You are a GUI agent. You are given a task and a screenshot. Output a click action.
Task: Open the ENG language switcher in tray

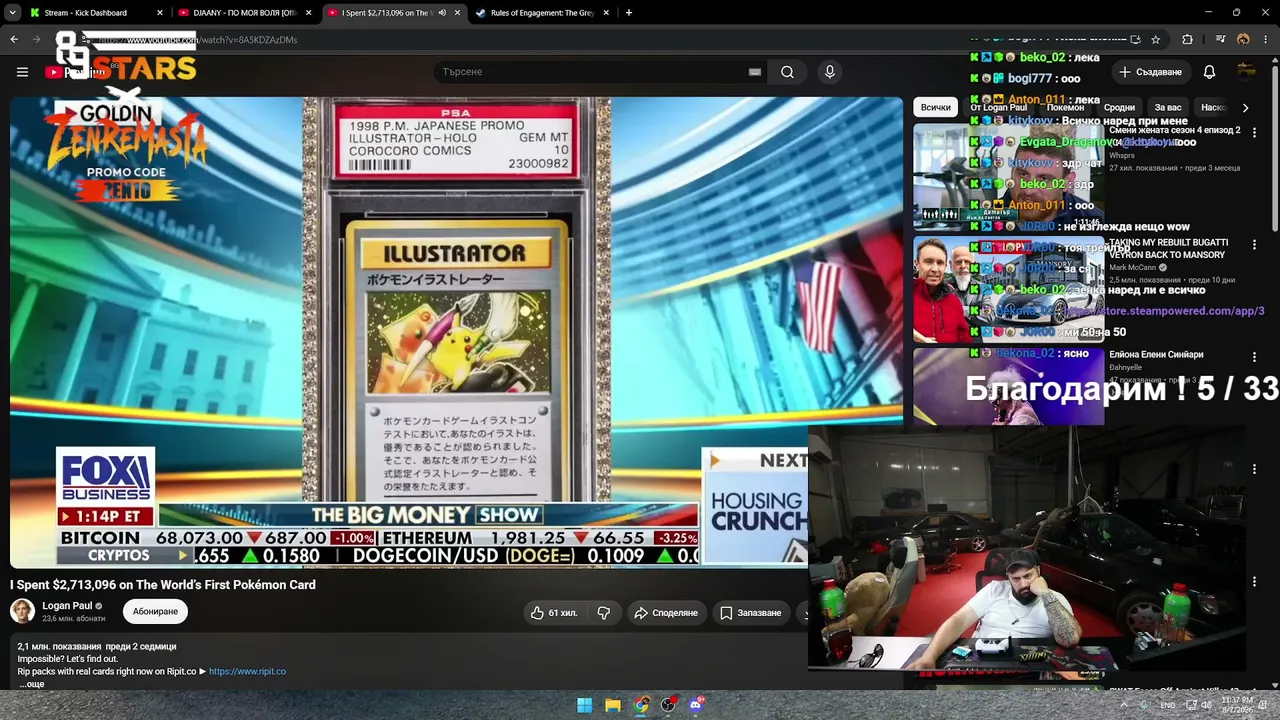[x=1168, y=705]
